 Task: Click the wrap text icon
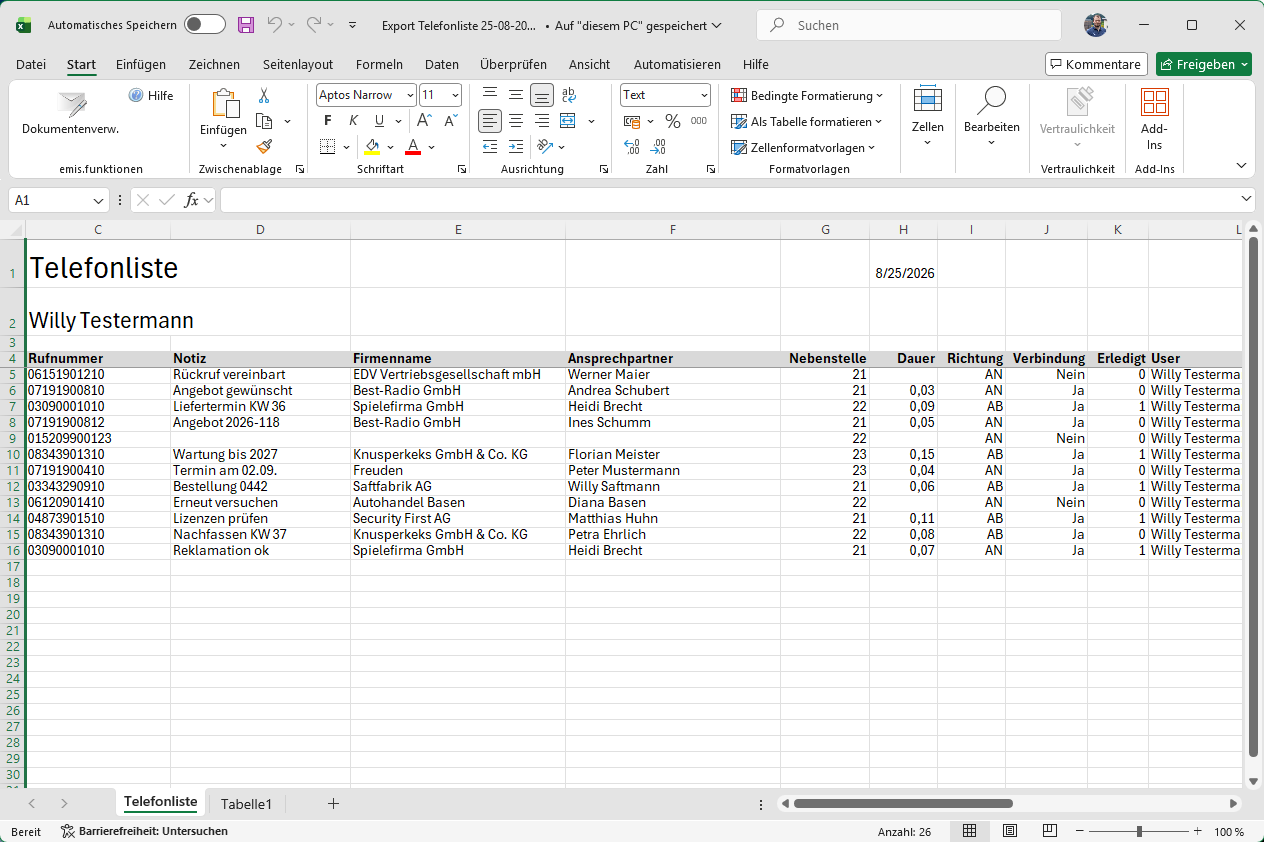[x=568, y=95]
